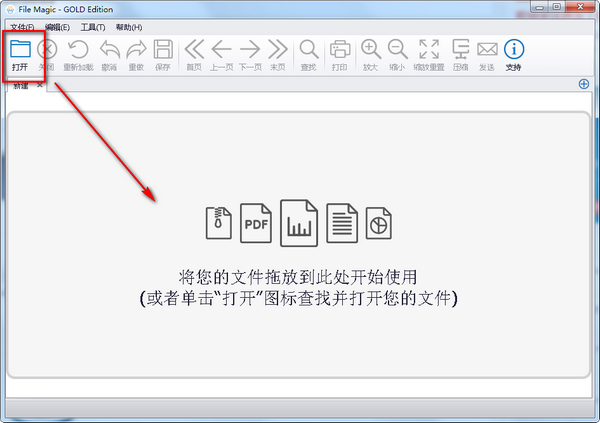Click the 发送 (Send) envelope icon
Viewport: 600px width, 423px height.
[487, 49]
